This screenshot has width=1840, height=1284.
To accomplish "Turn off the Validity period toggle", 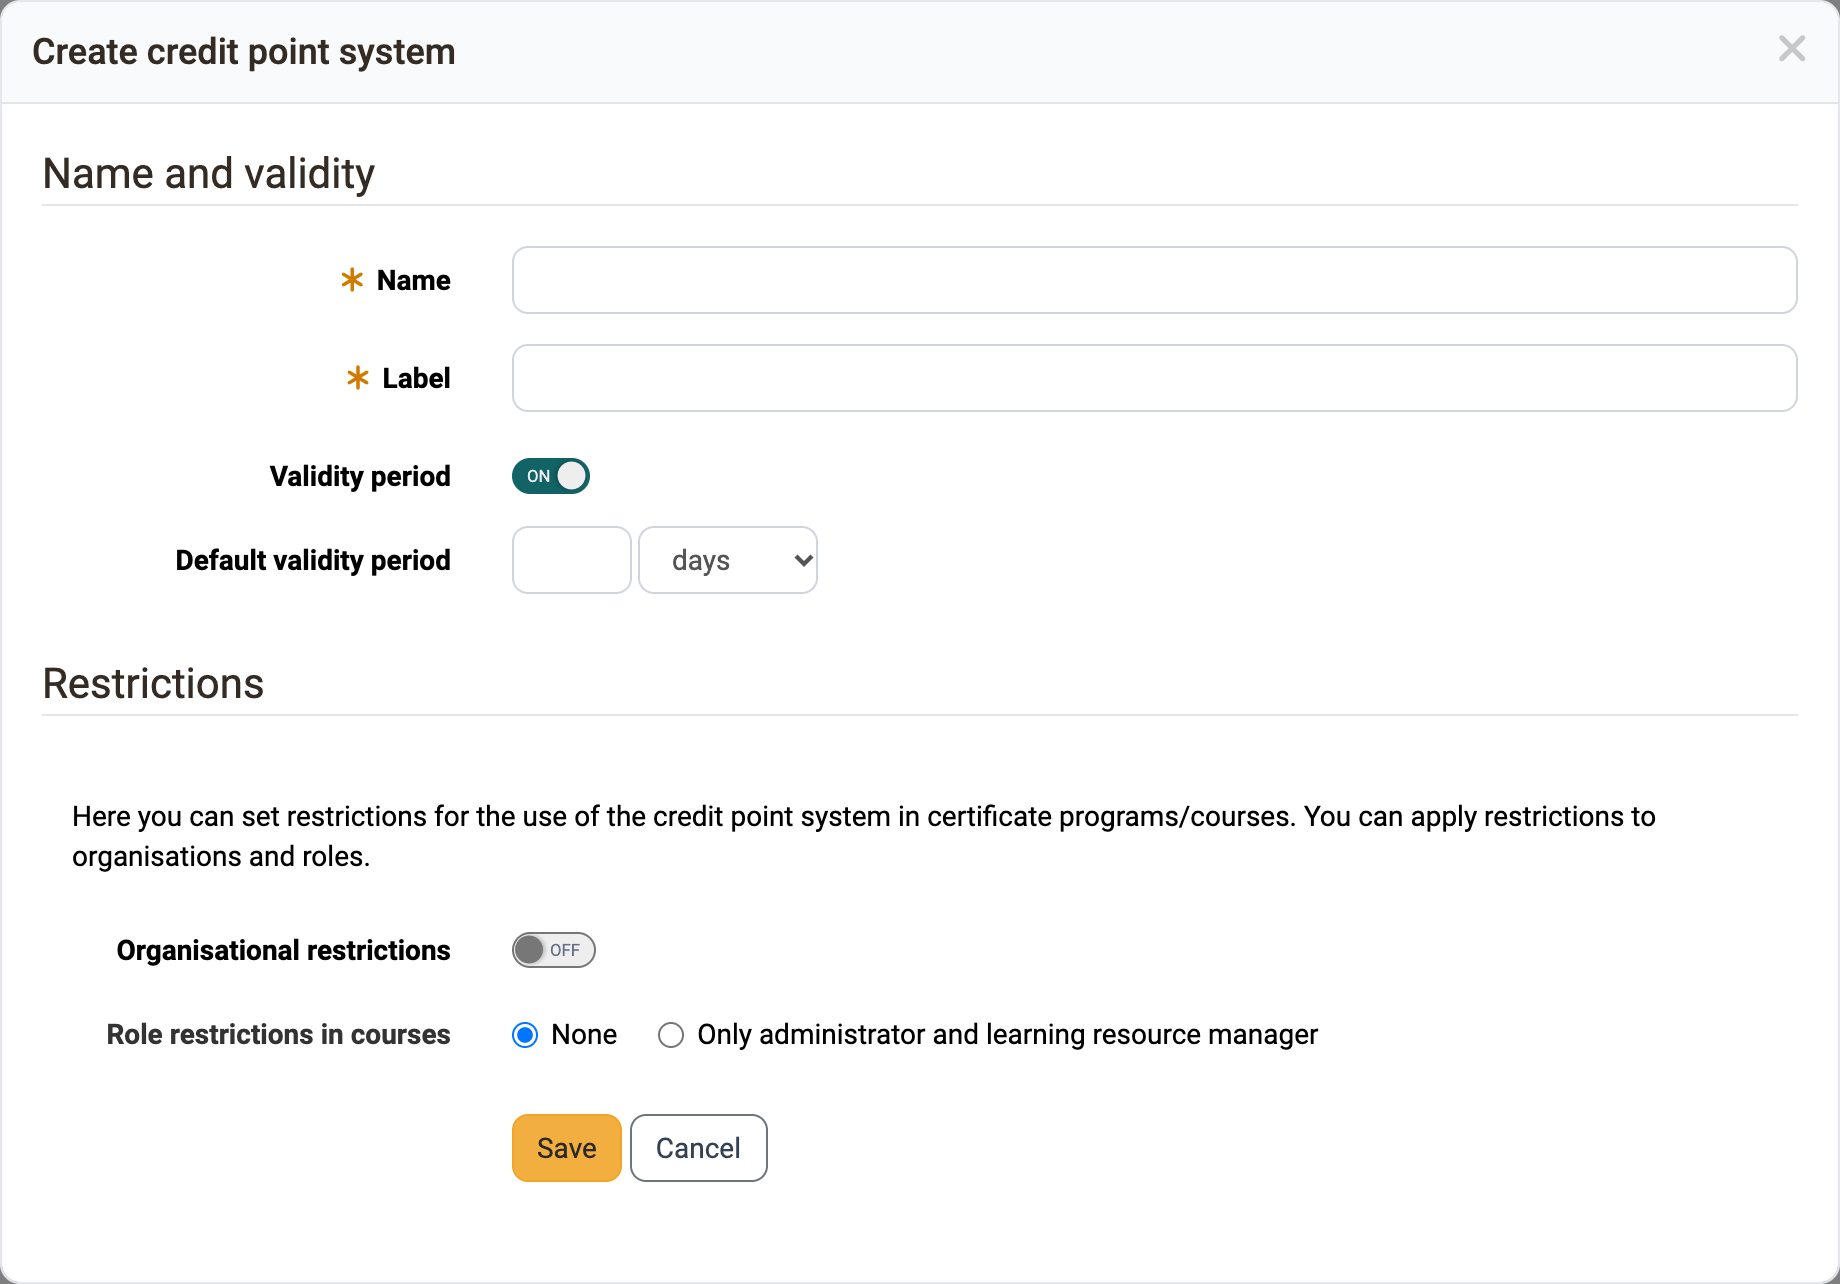I will (551, 476).
